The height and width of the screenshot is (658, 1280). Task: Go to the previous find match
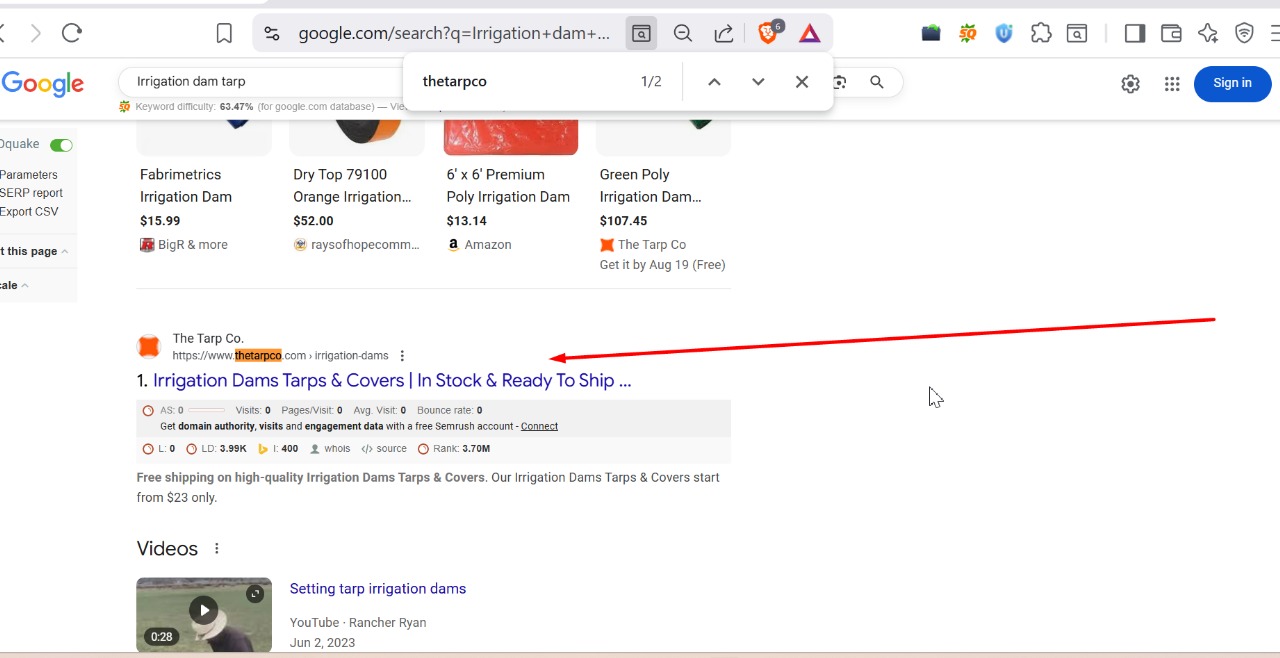pyautogui.click(x=714, y=82)
